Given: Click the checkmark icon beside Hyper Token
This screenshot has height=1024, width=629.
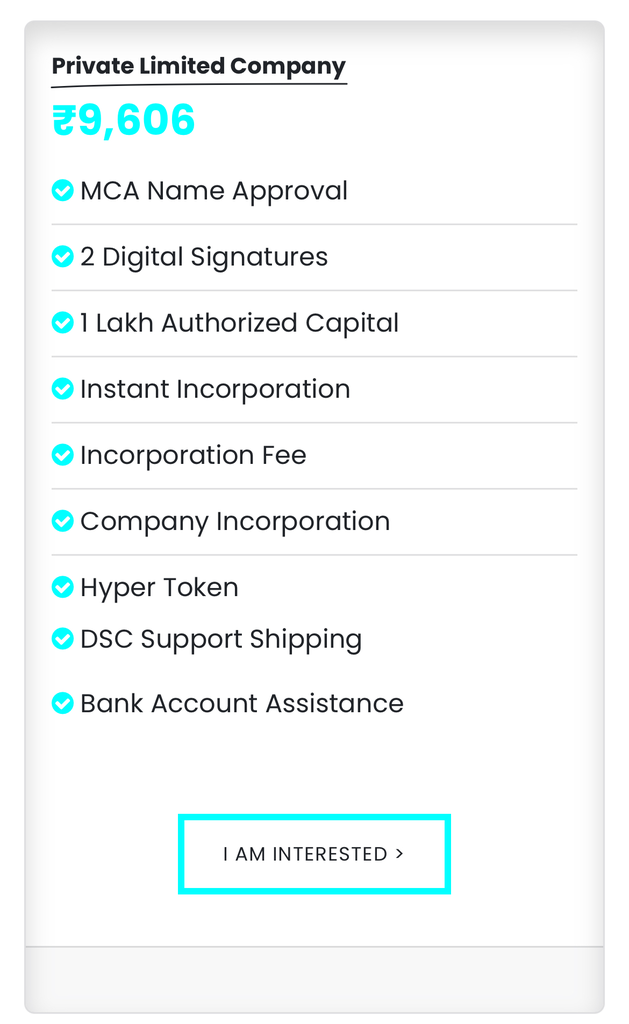Looking at the screenshot, I should pos(62,587).
